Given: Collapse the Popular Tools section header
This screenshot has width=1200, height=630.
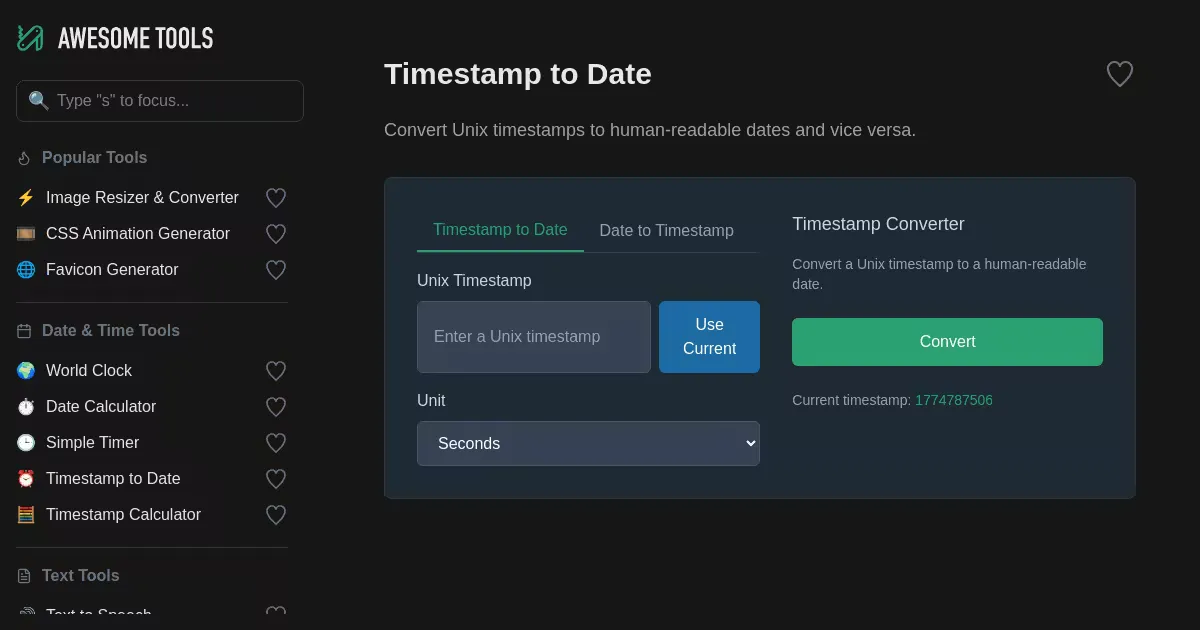Looking at the screenshot, I should click(94, 158).
